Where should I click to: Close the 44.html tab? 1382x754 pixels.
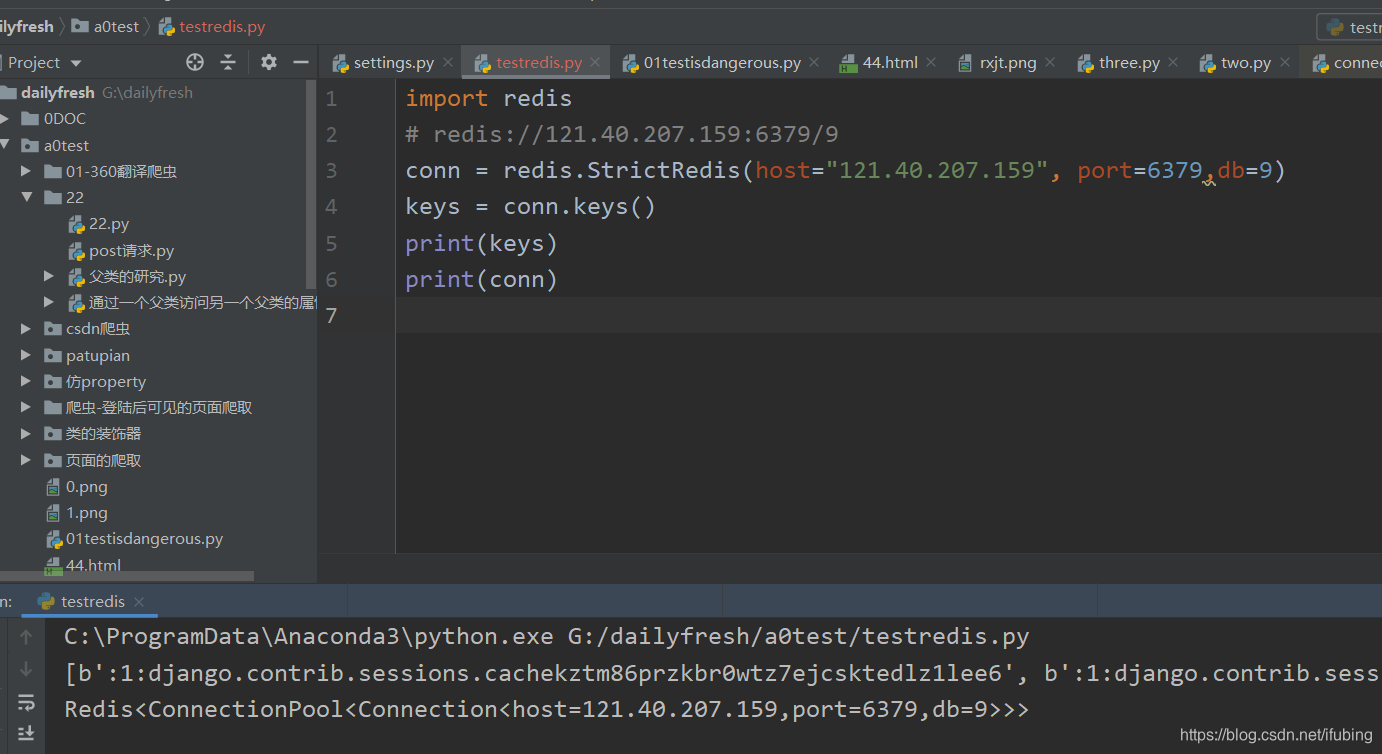(x=931, y=62)
